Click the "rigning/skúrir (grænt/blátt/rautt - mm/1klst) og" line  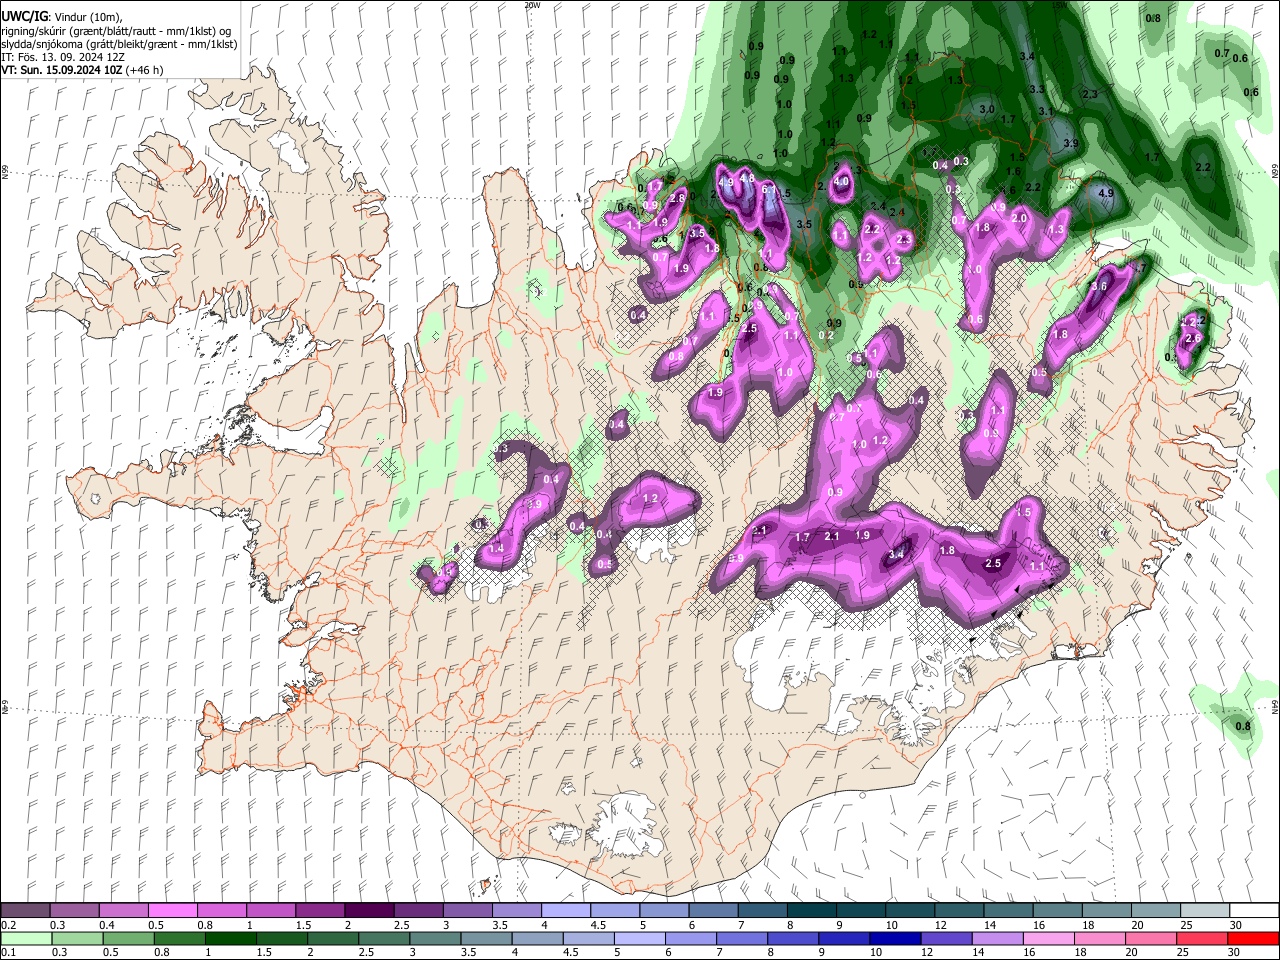point(117,31)
